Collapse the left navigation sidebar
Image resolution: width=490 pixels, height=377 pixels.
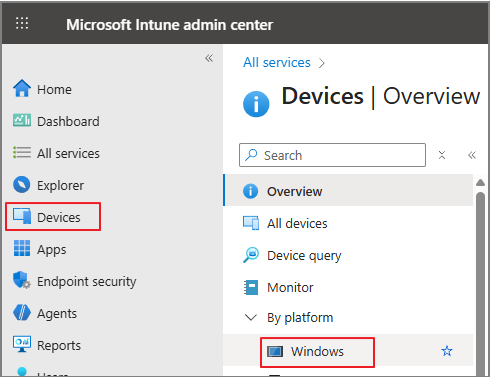click(x=209, y=58)
